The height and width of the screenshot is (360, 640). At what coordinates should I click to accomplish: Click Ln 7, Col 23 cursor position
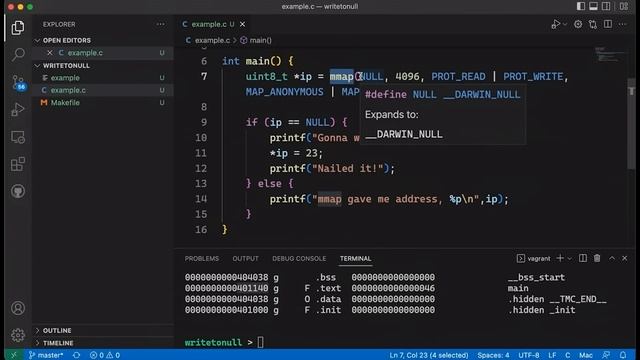(429, 355)
